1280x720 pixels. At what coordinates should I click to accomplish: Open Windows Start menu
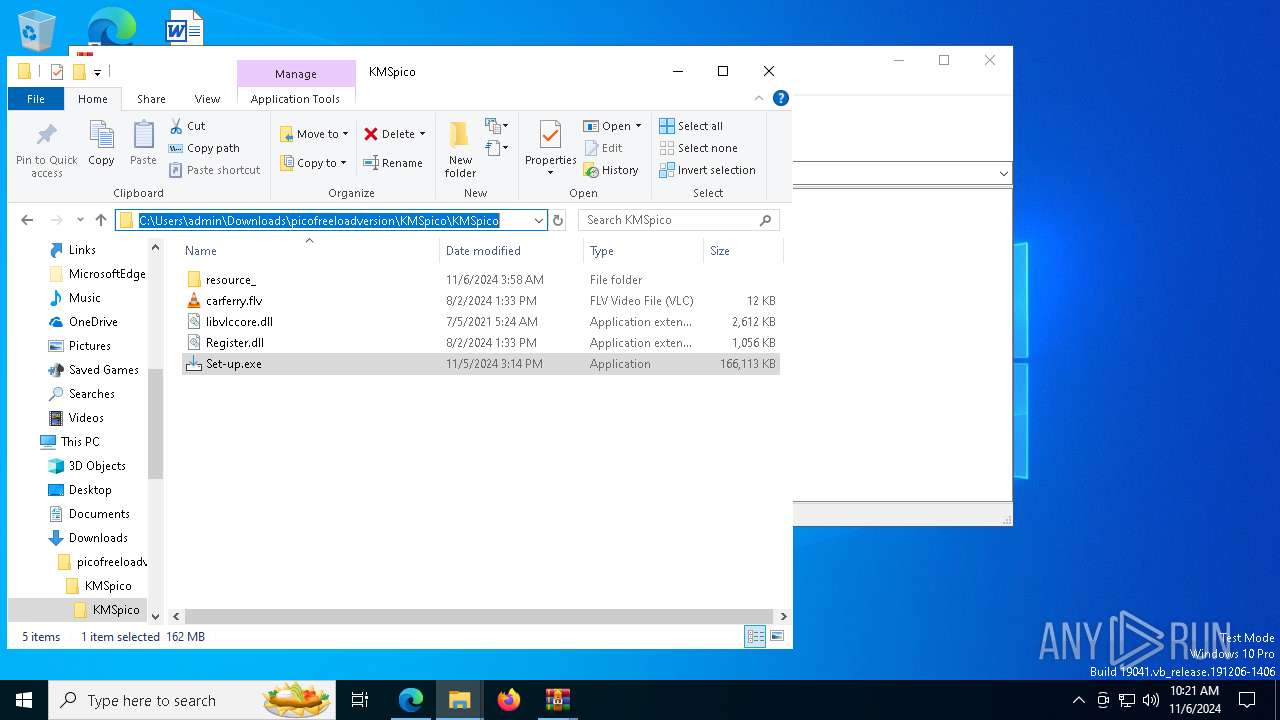[24, 700]
